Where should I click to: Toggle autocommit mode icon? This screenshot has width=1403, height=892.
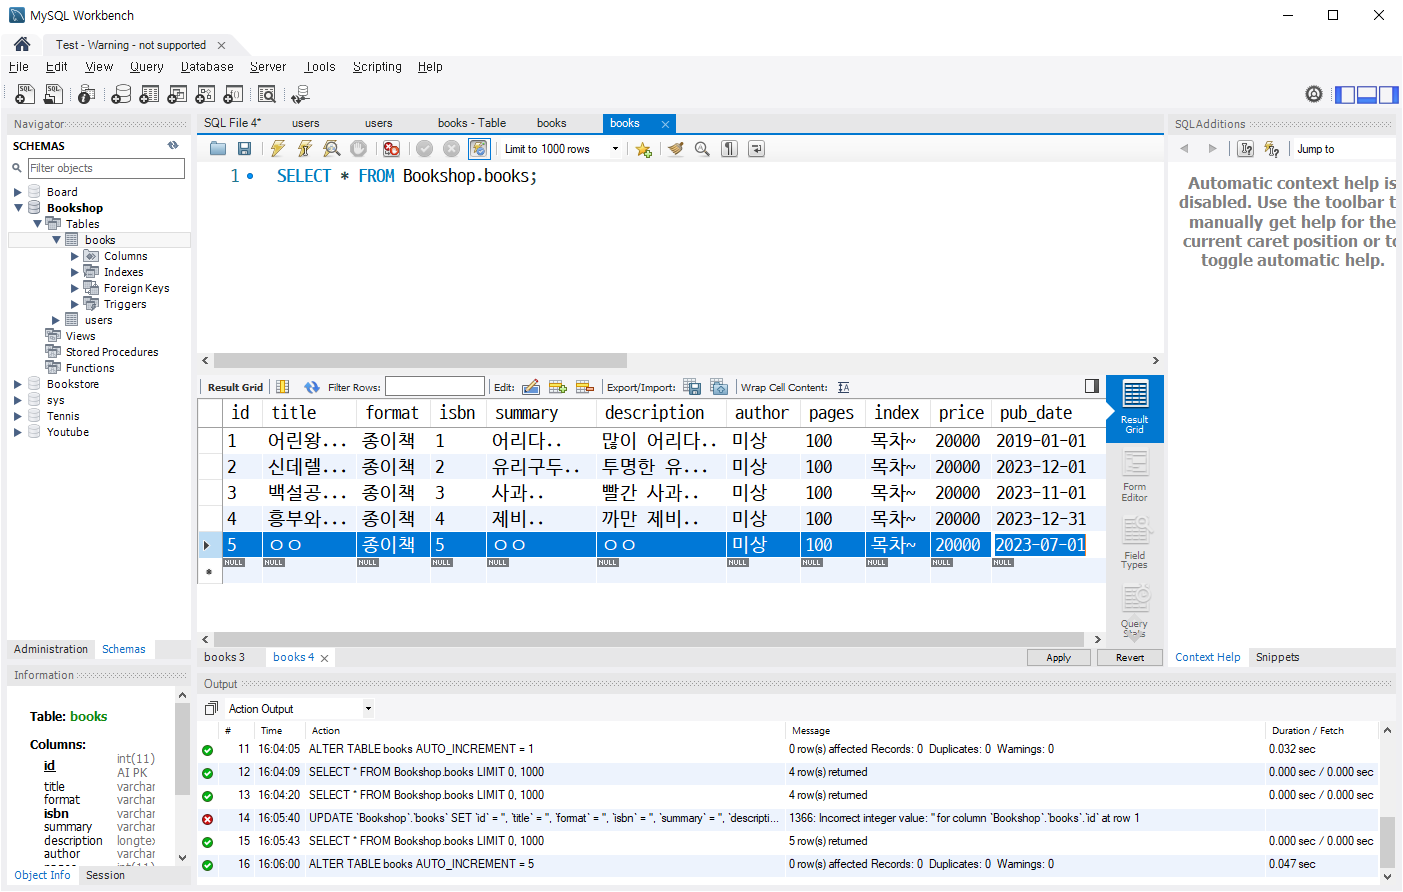(x=479, y=149)
